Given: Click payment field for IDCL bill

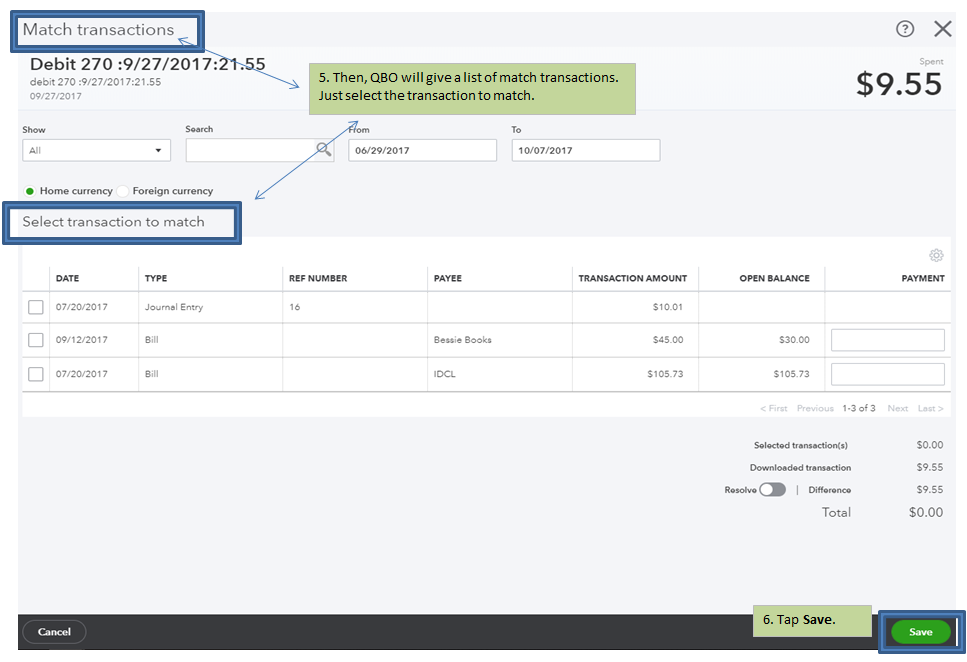Looking at the screenshot, I should coord(887,374).
